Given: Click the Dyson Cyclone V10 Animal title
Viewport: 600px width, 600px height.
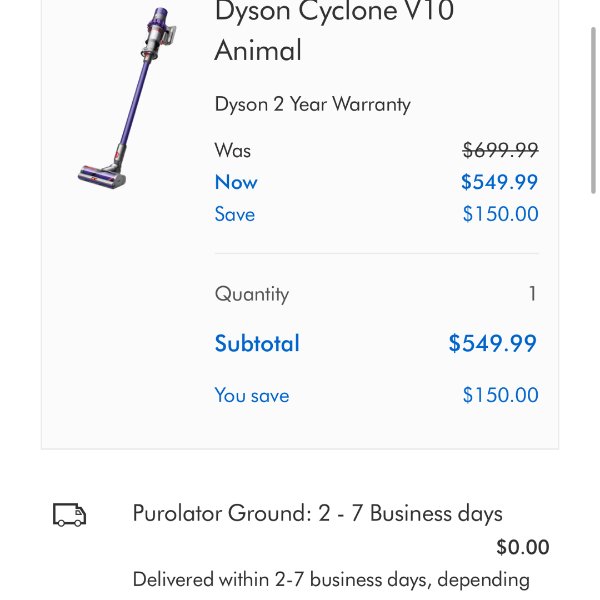Looking at the screenshot, I should (334, 30).
